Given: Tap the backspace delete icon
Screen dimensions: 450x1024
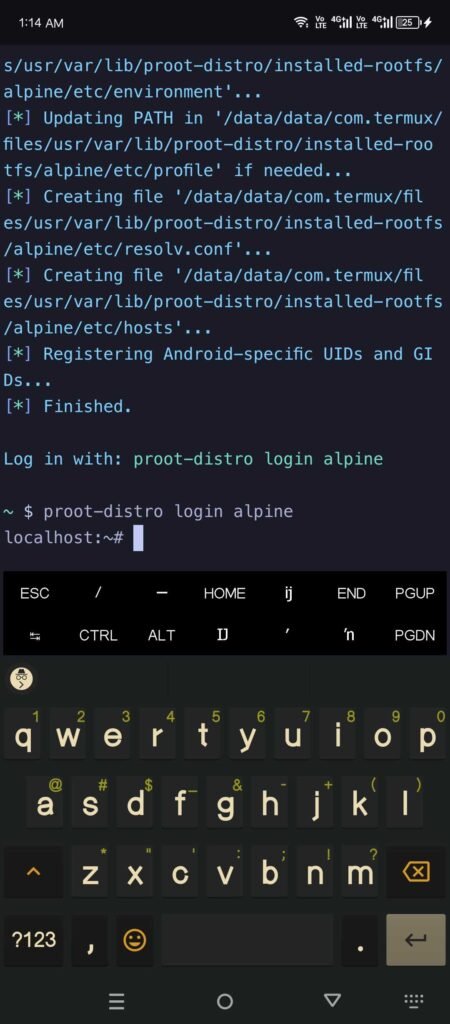Looking at the screenshot, I should (x=417, y=871).
